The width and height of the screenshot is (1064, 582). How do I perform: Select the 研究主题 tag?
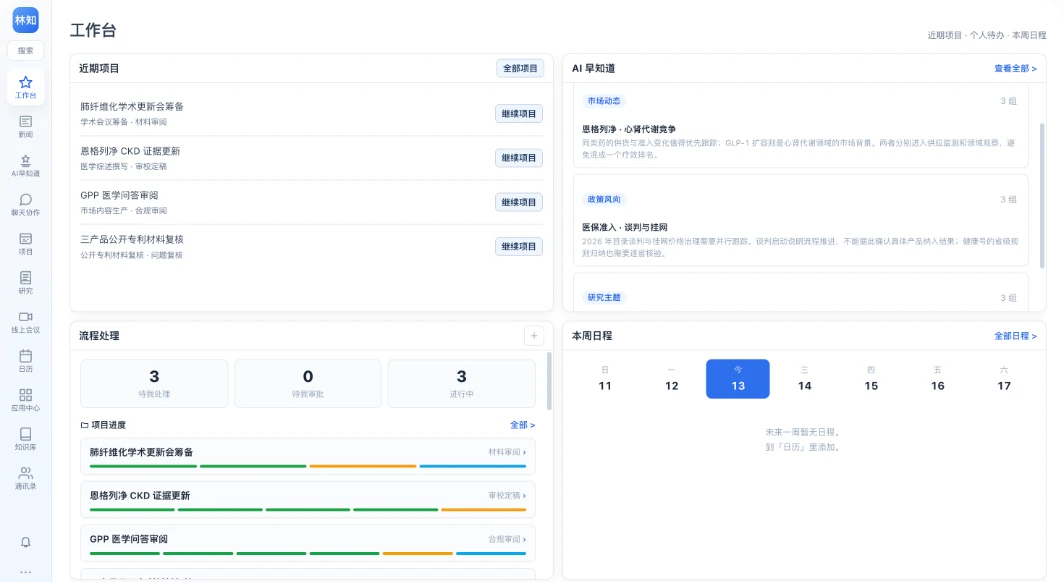603,298
